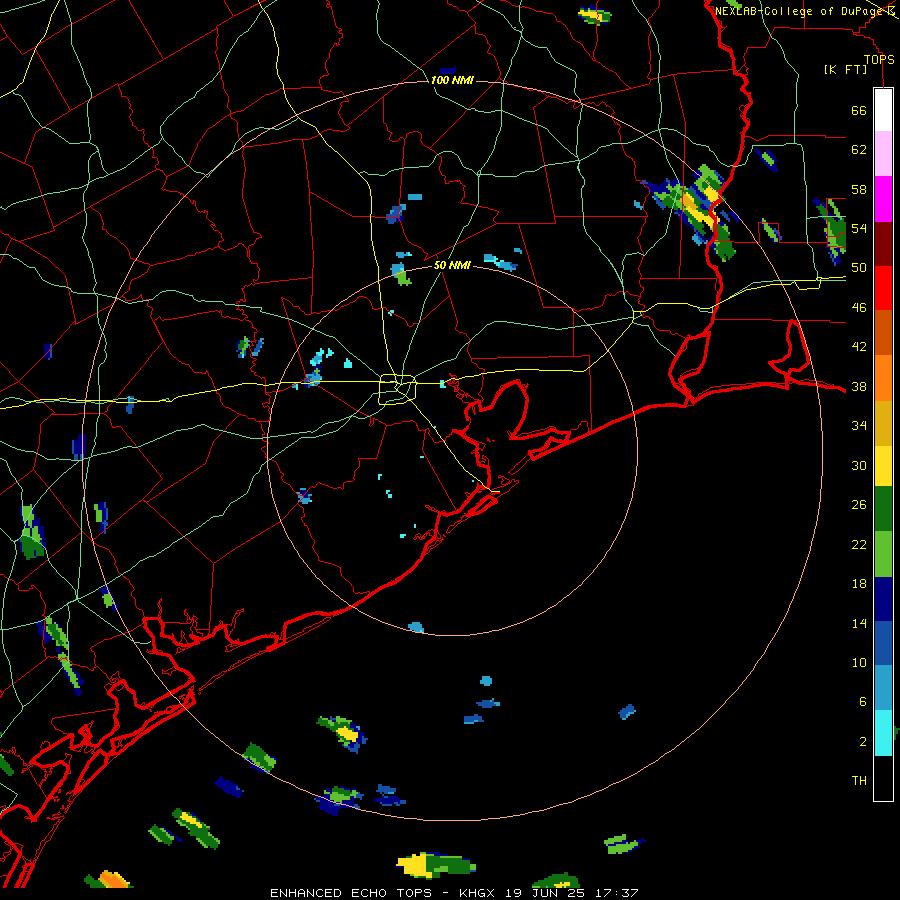Click the legend value 66

coord(859,110)
